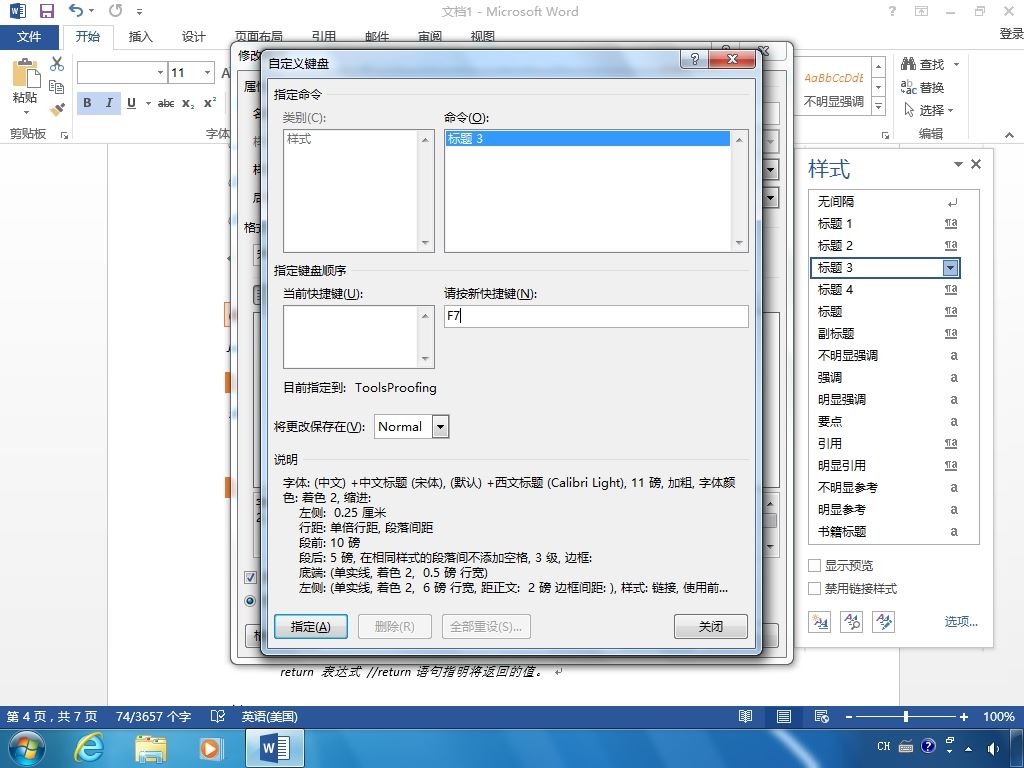The height and width of the screenshot is (768, 1024).
Task: Expand the font size dropdown
Action: click(207, 72)
